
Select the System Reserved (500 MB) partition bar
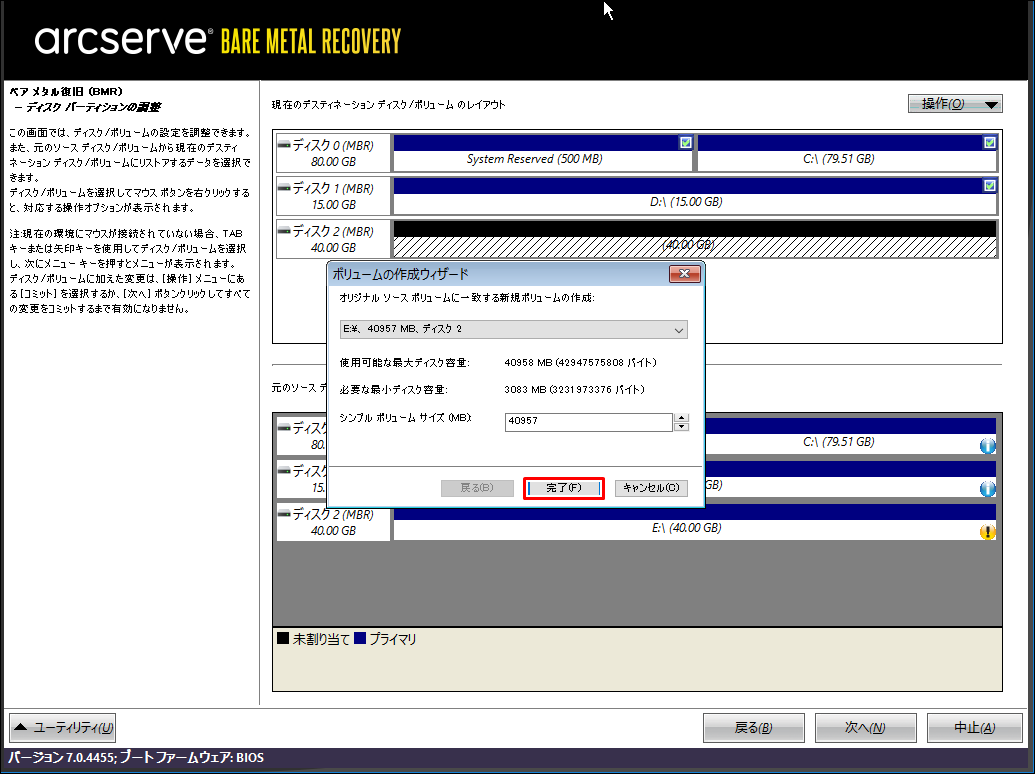(x=542, y=152)
